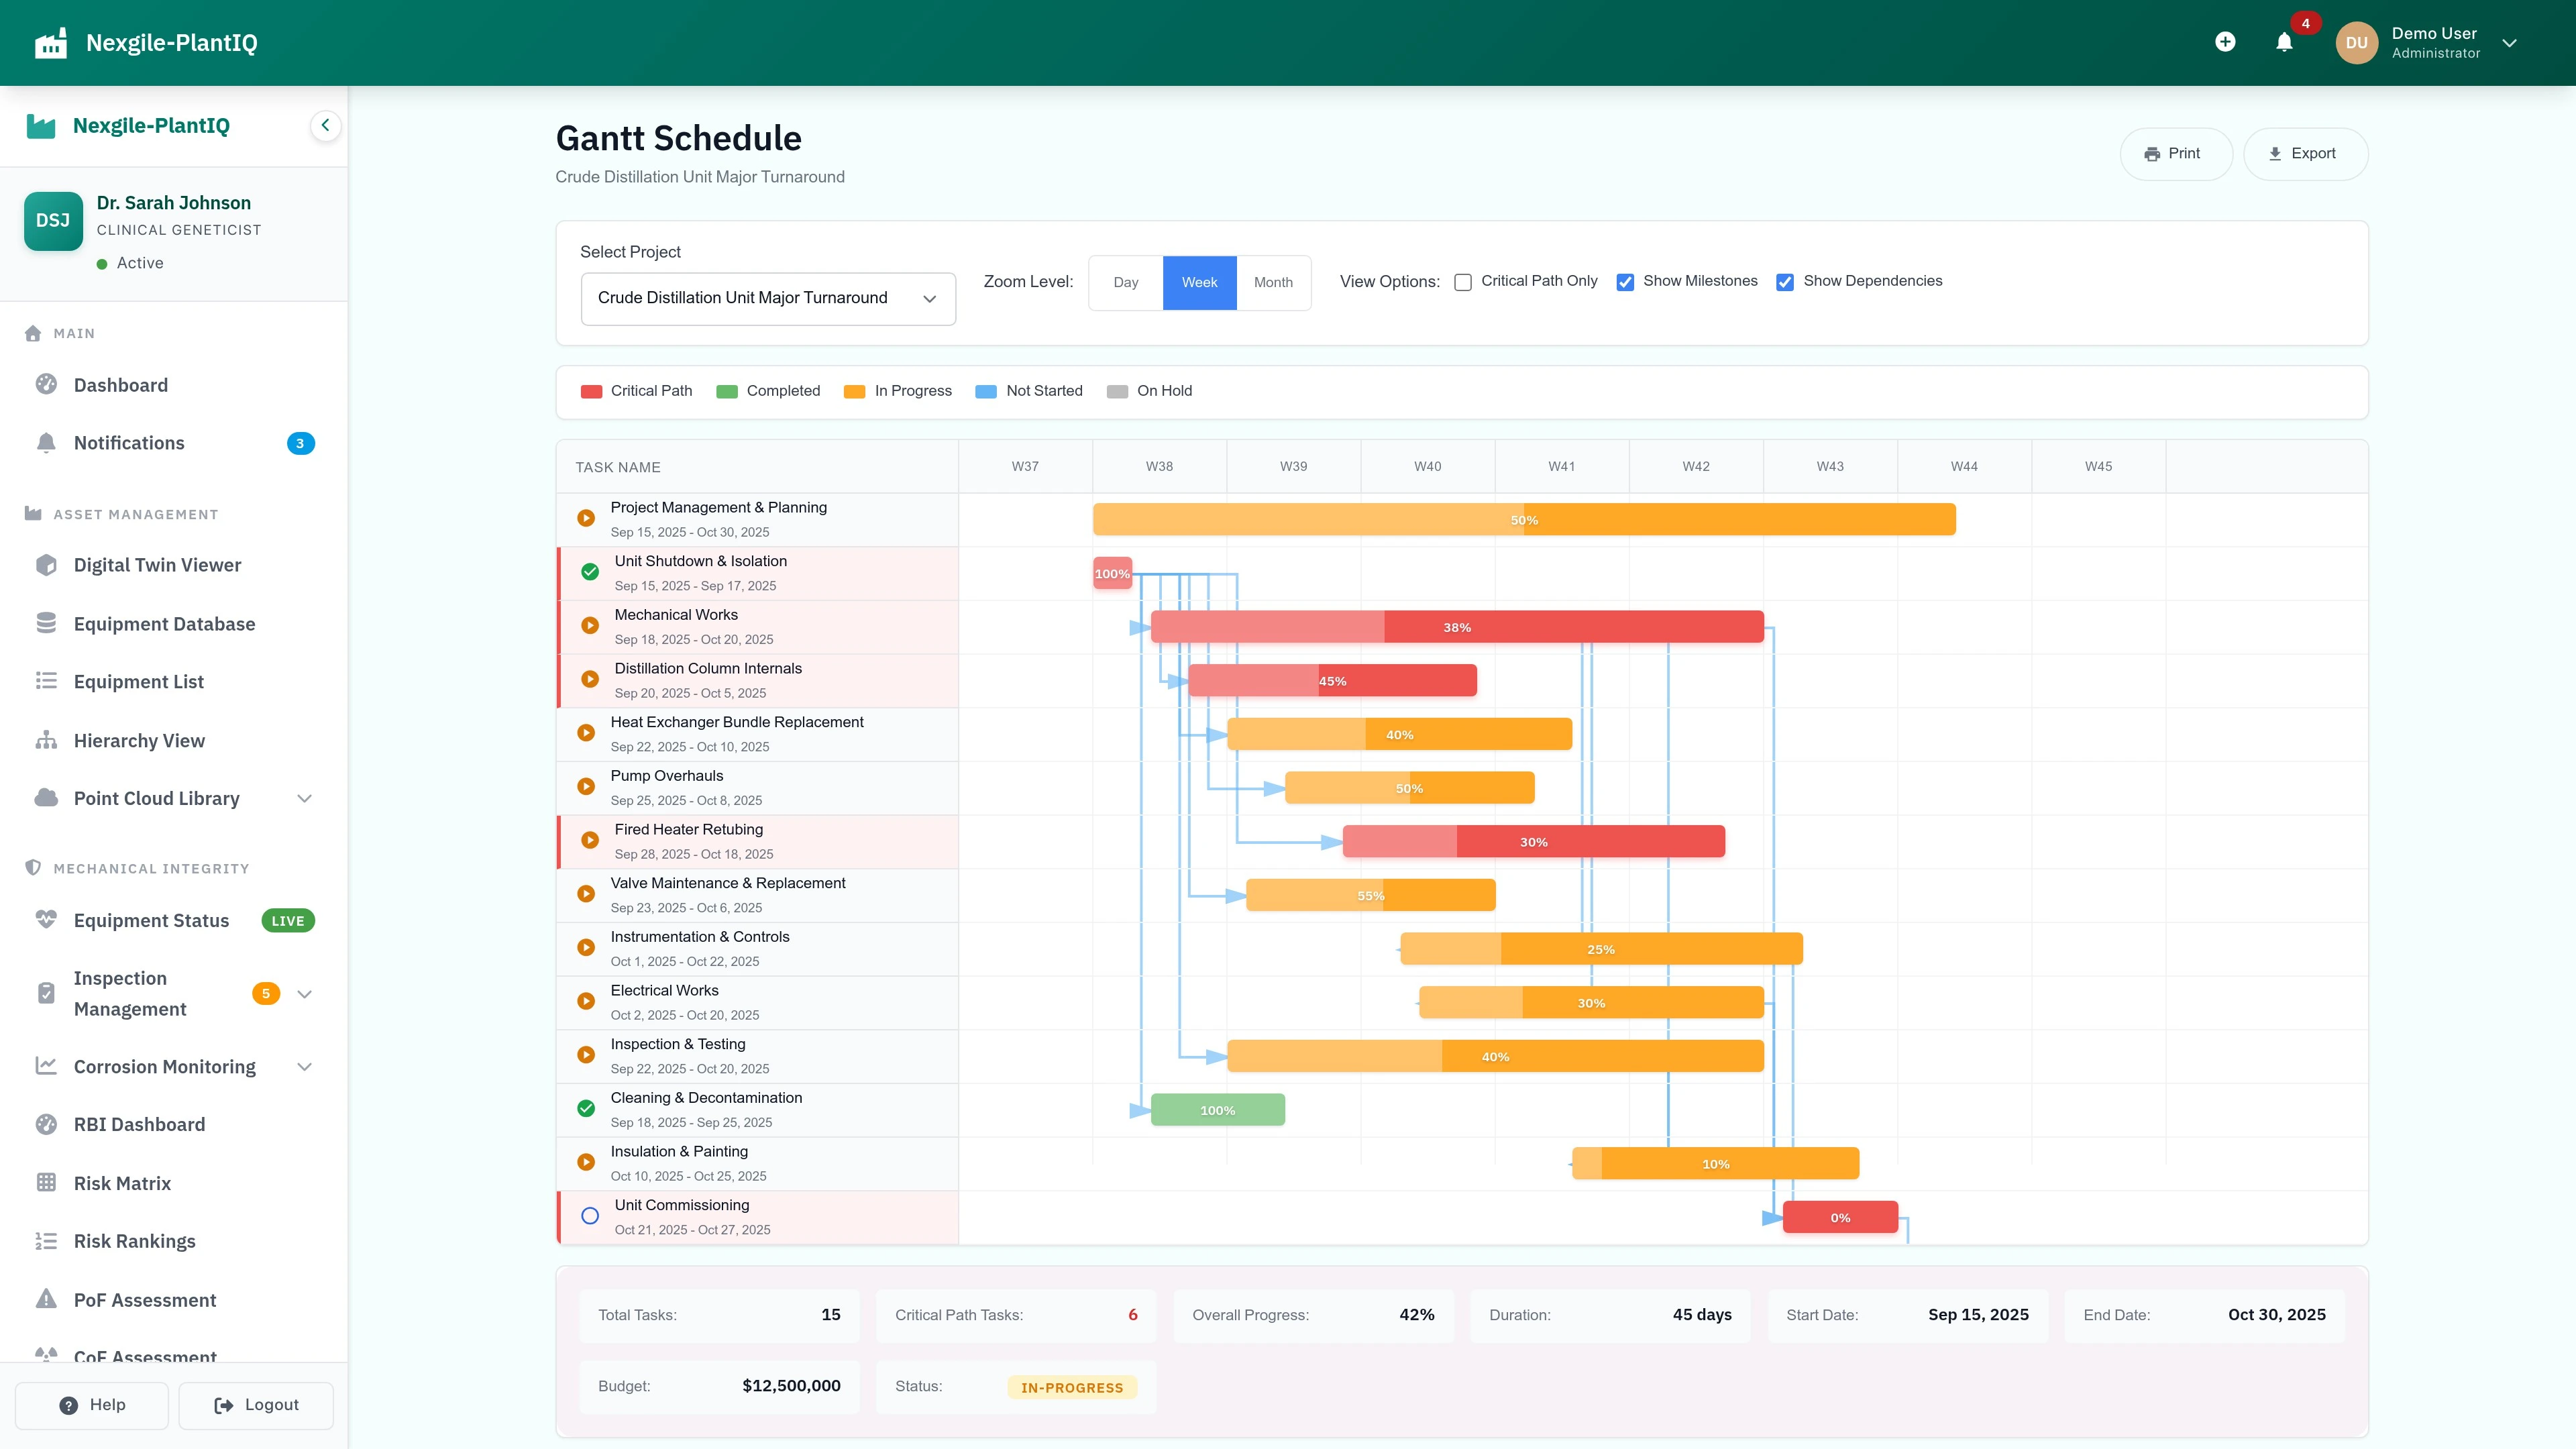2576x1449 pixels.
Task: Export the Gantt schedule
Action: click(x=2305, y=153)
